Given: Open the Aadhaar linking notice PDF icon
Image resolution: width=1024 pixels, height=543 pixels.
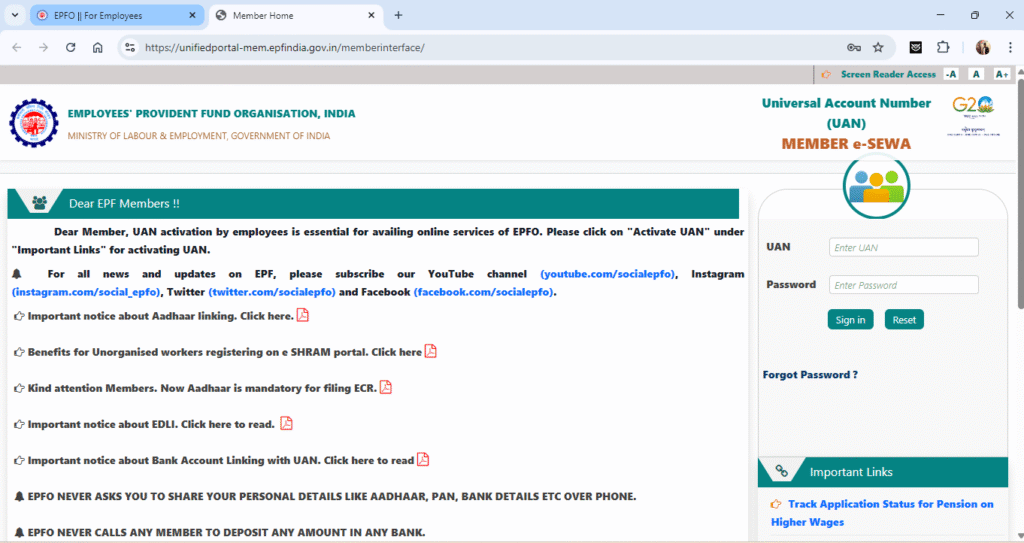Looking at the screenshot, I should click(x=303, y=316).
